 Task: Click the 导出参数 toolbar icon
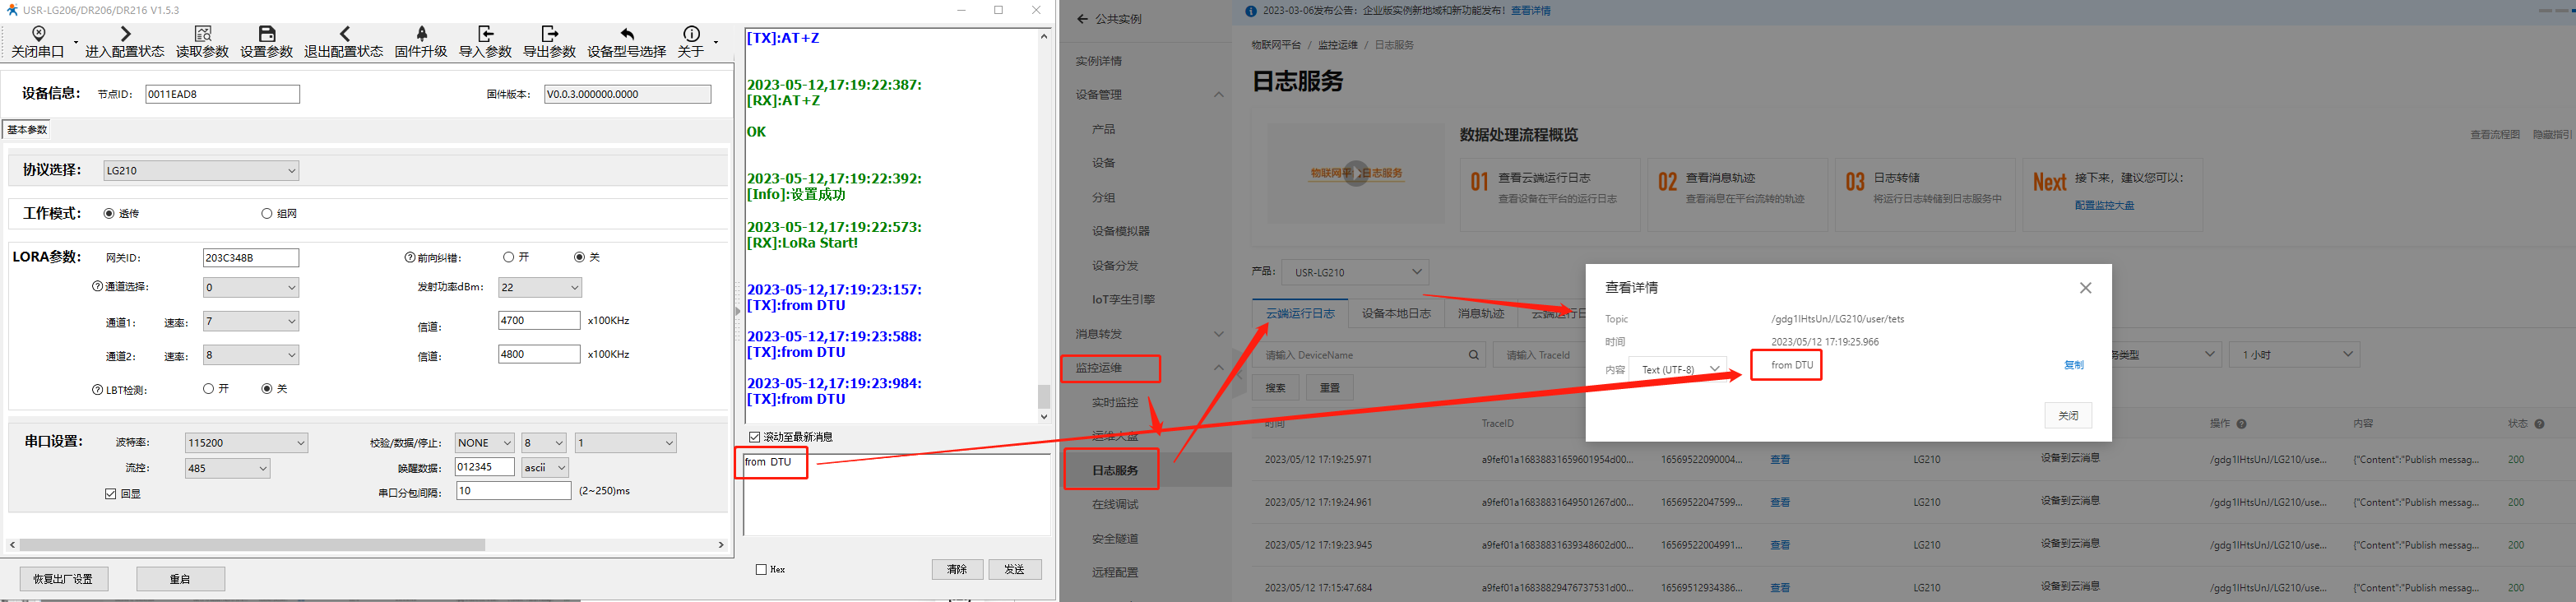tap(549, 33)
